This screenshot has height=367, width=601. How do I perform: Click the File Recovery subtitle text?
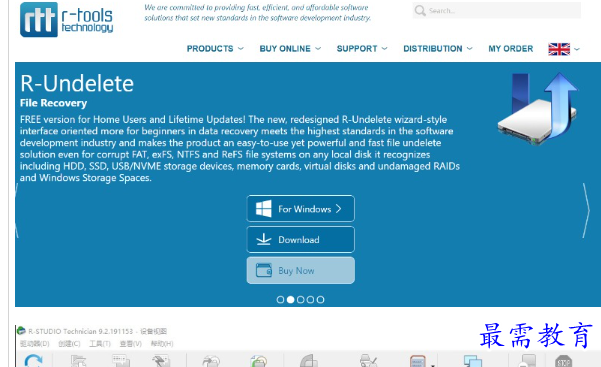[x=53, y=103]
